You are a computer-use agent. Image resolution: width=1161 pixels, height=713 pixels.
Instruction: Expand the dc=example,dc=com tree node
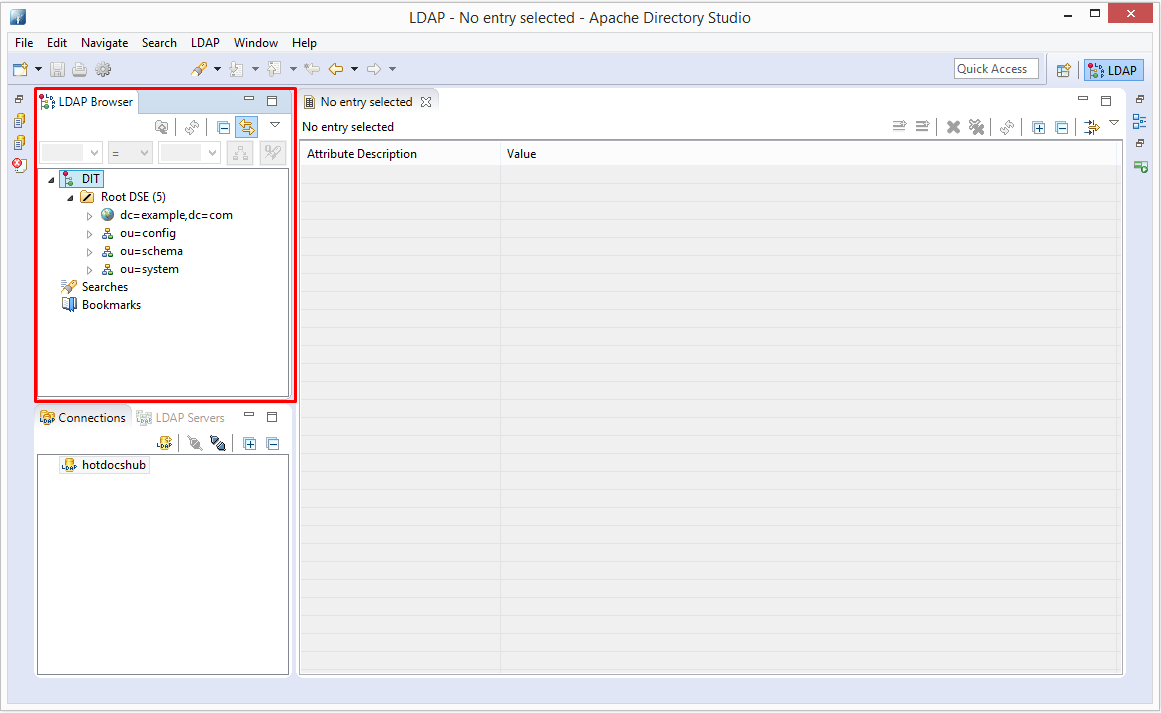(x=89, y=216)
